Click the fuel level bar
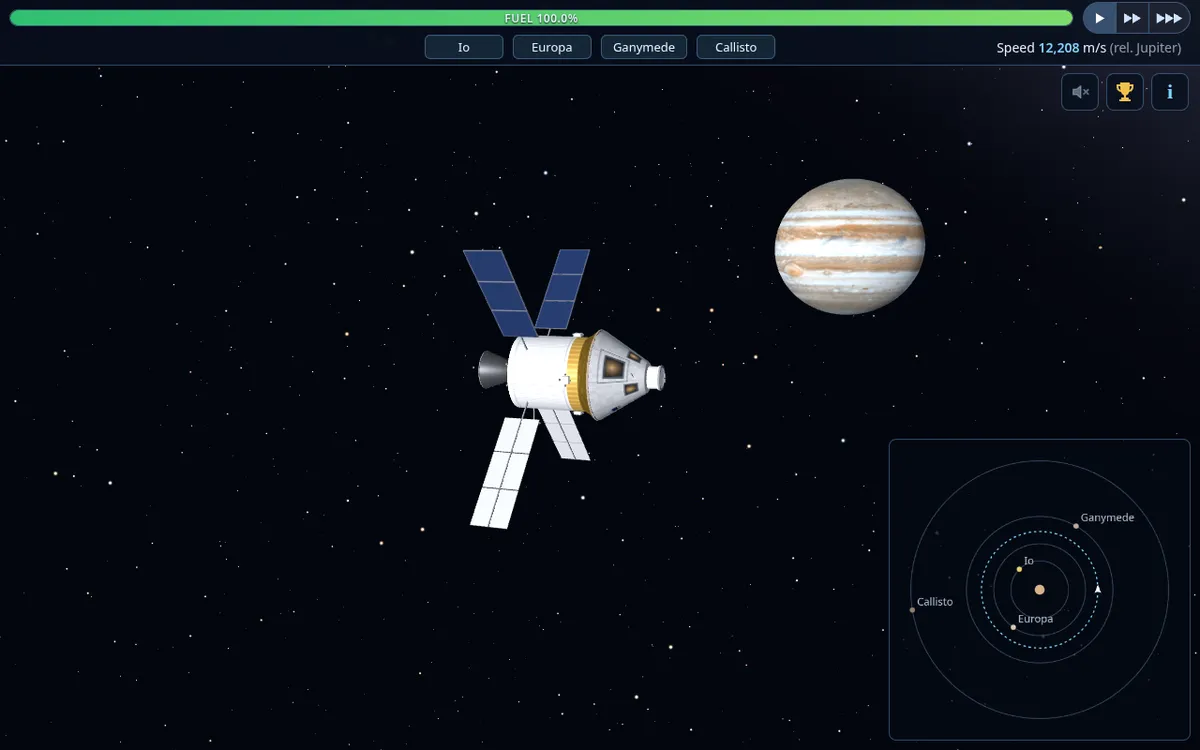Viewport: 1200px width, 750px height. point(541,18)
